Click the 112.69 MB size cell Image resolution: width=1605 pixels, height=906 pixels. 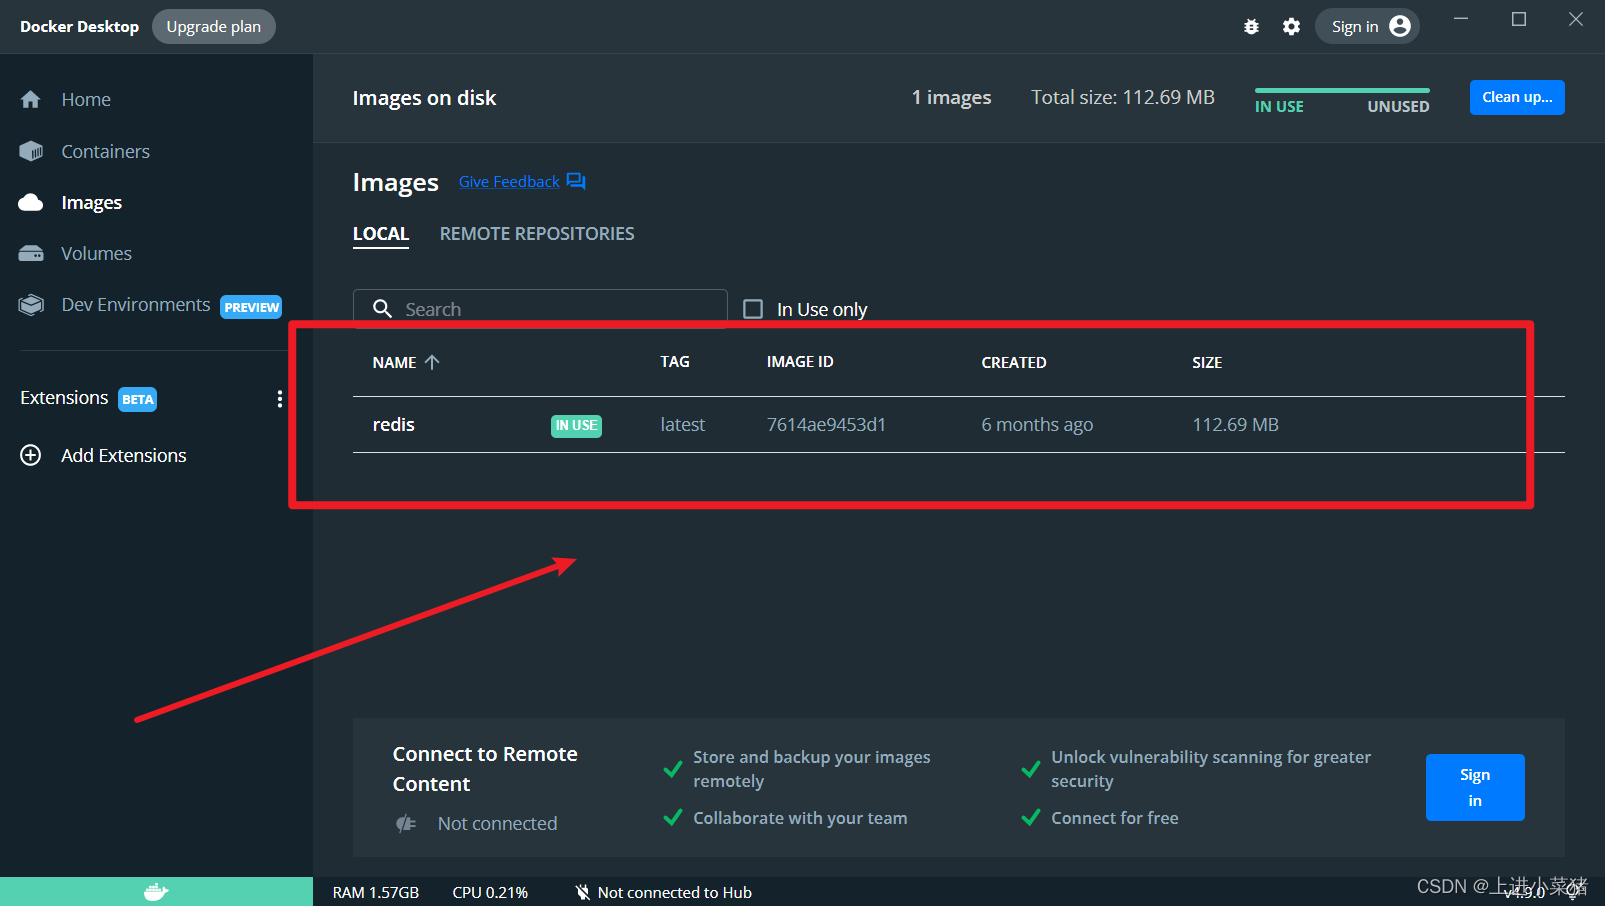click(1235, 424)
